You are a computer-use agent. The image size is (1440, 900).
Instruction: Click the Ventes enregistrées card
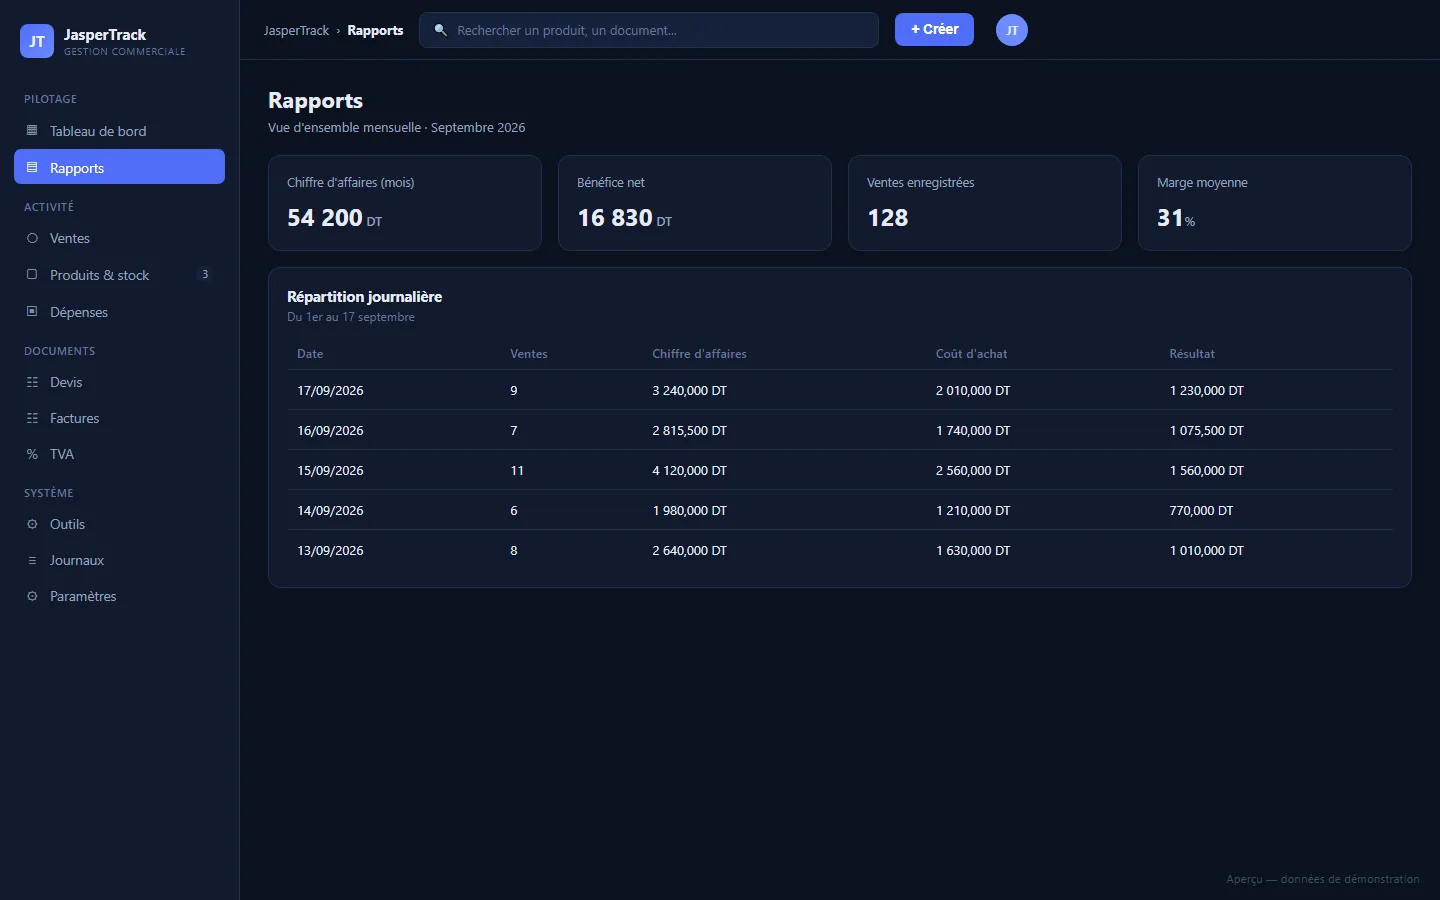point(985,203)
